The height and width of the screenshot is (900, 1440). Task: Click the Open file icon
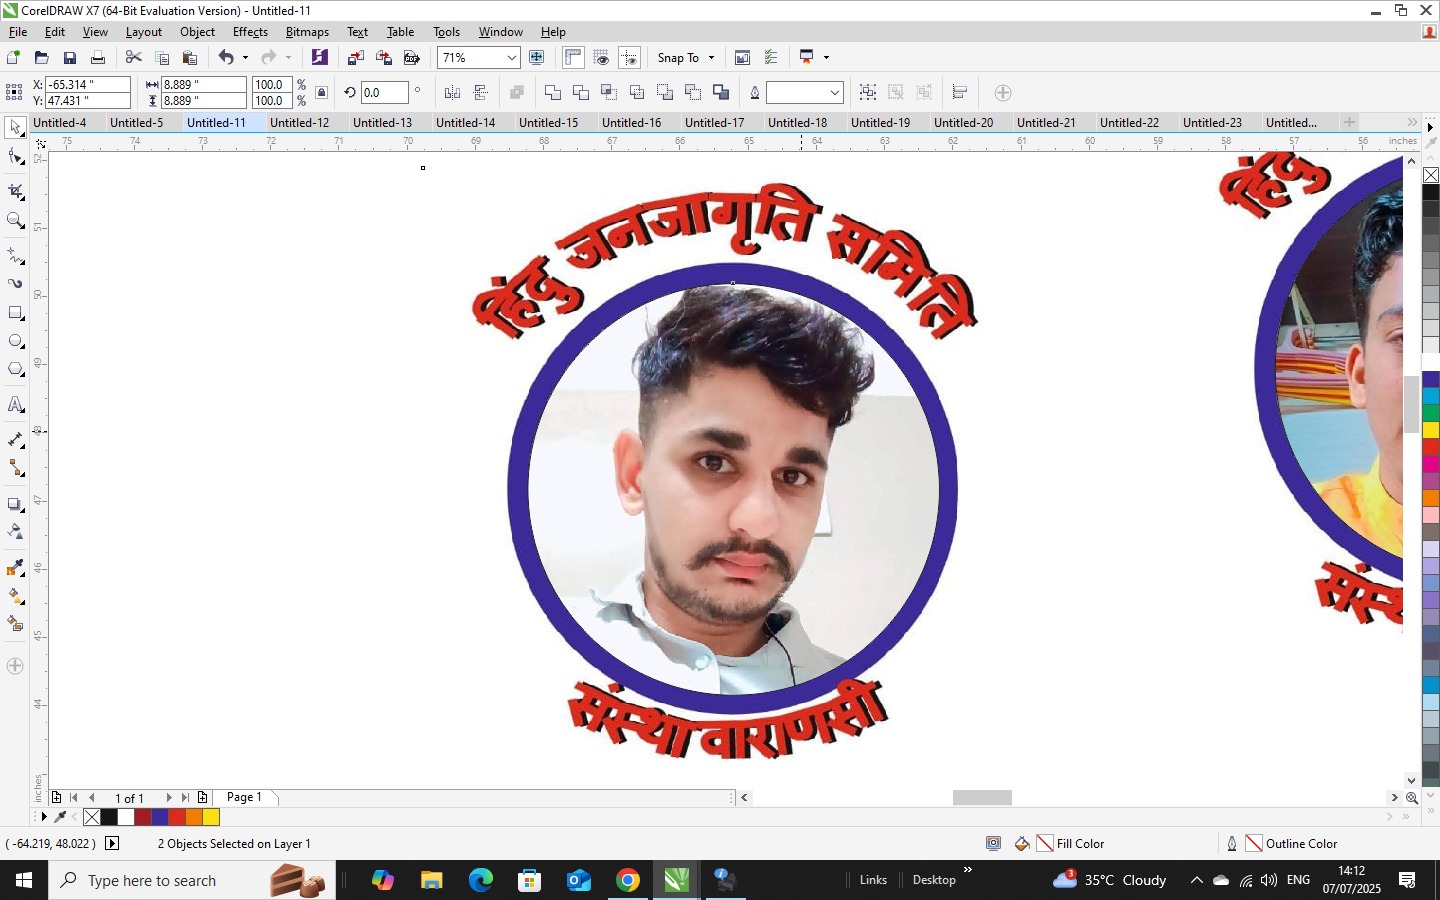click(x=41, y=58)
